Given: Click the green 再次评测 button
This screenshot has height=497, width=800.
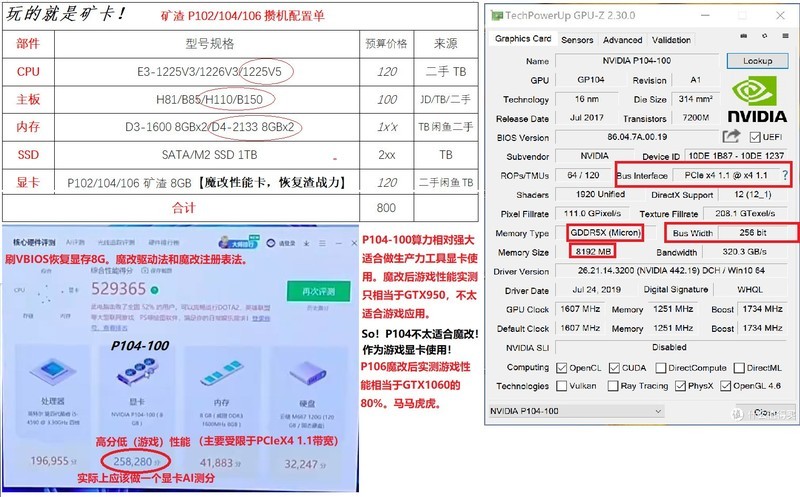Looking at the screenshot, I should point(318,291).
